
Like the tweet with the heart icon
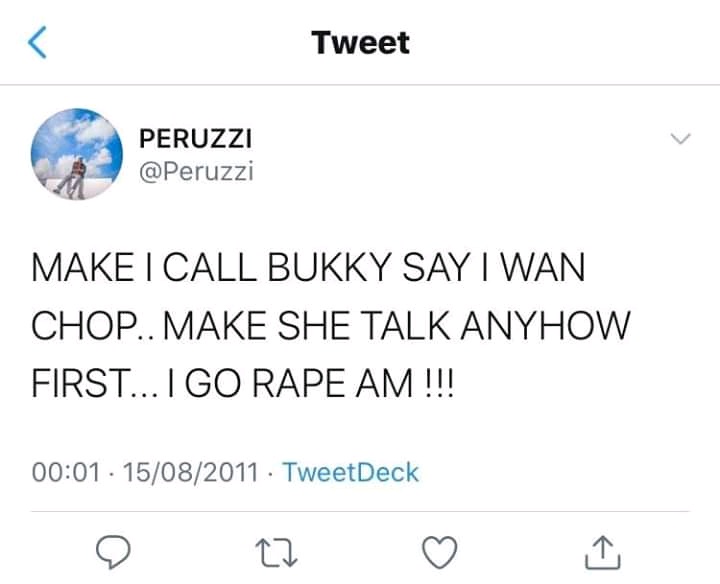coord(441,550)
